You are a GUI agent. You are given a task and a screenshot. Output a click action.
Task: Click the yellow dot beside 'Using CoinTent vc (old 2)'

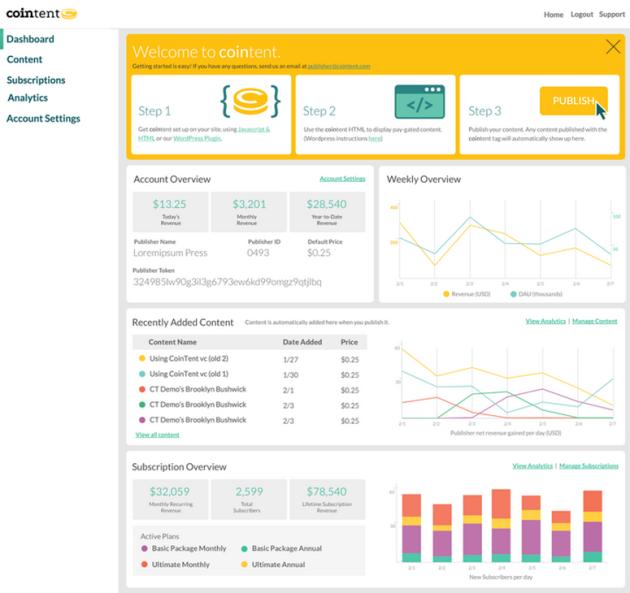click(142, 358)
